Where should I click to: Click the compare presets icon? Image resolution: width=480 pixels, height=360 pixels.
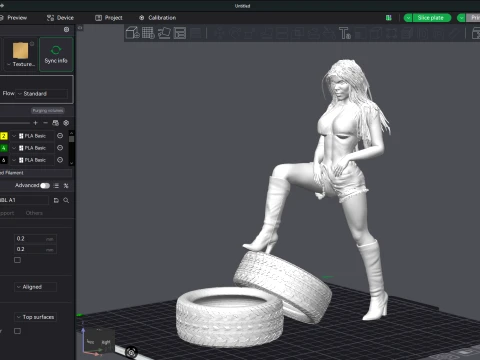tap(66, 186)
